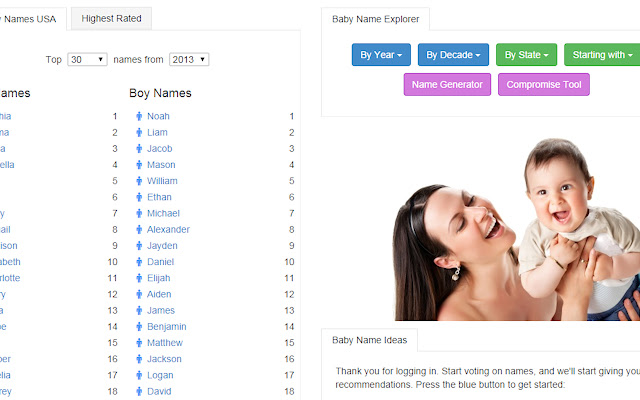Expand the By Year dropdown button
The height and width of the screenshot is (400, 640).
(x=381, y=55)
